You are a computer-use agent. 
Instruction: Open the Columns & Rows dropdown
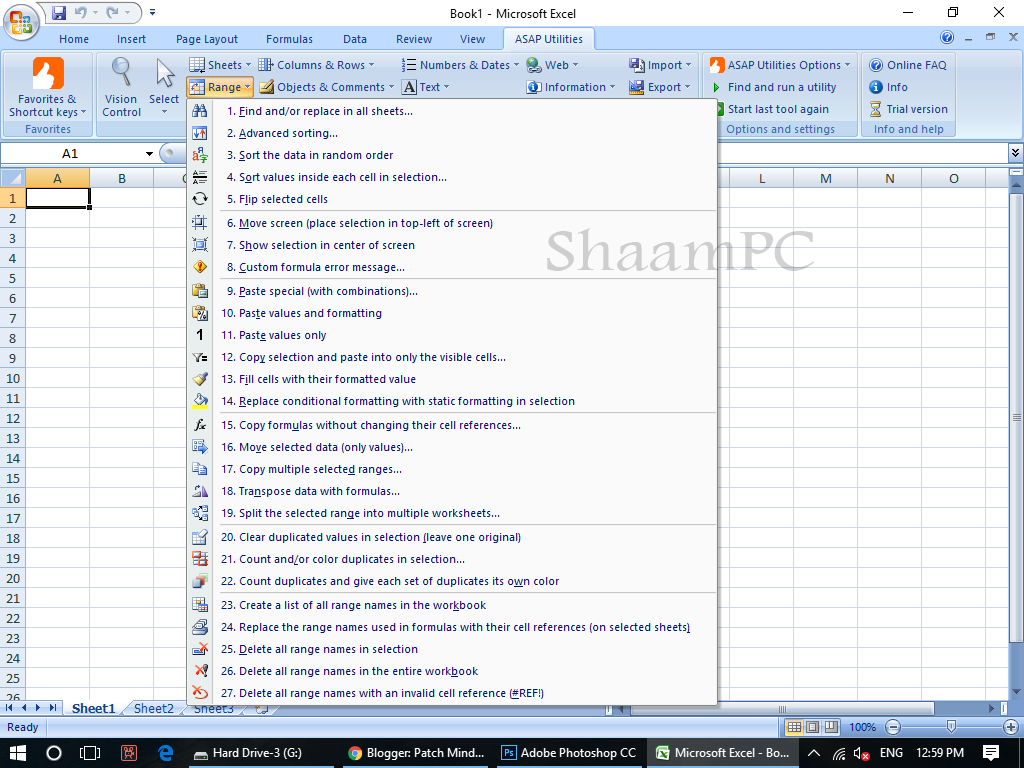pyautogui.click(x=316, y=65)
